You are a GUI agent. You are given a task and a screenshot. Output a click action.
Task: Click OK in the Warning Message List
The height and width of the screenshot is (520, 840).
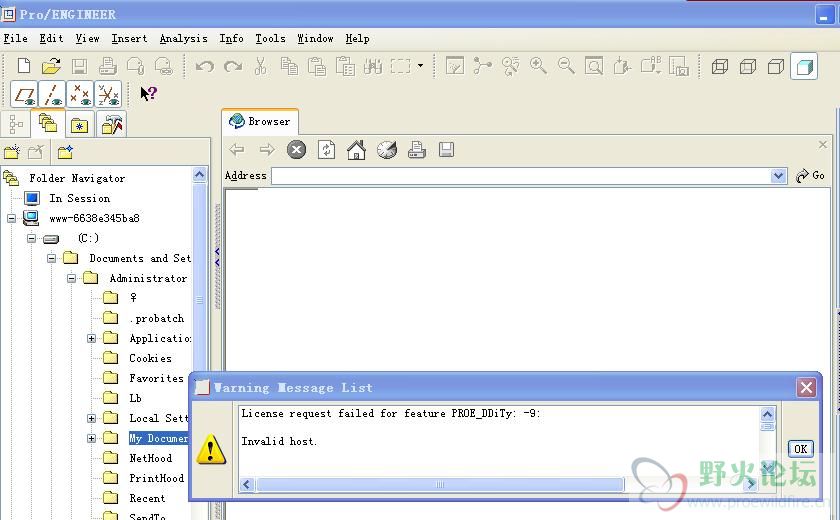pyautogui.click(x=800, y=449)
